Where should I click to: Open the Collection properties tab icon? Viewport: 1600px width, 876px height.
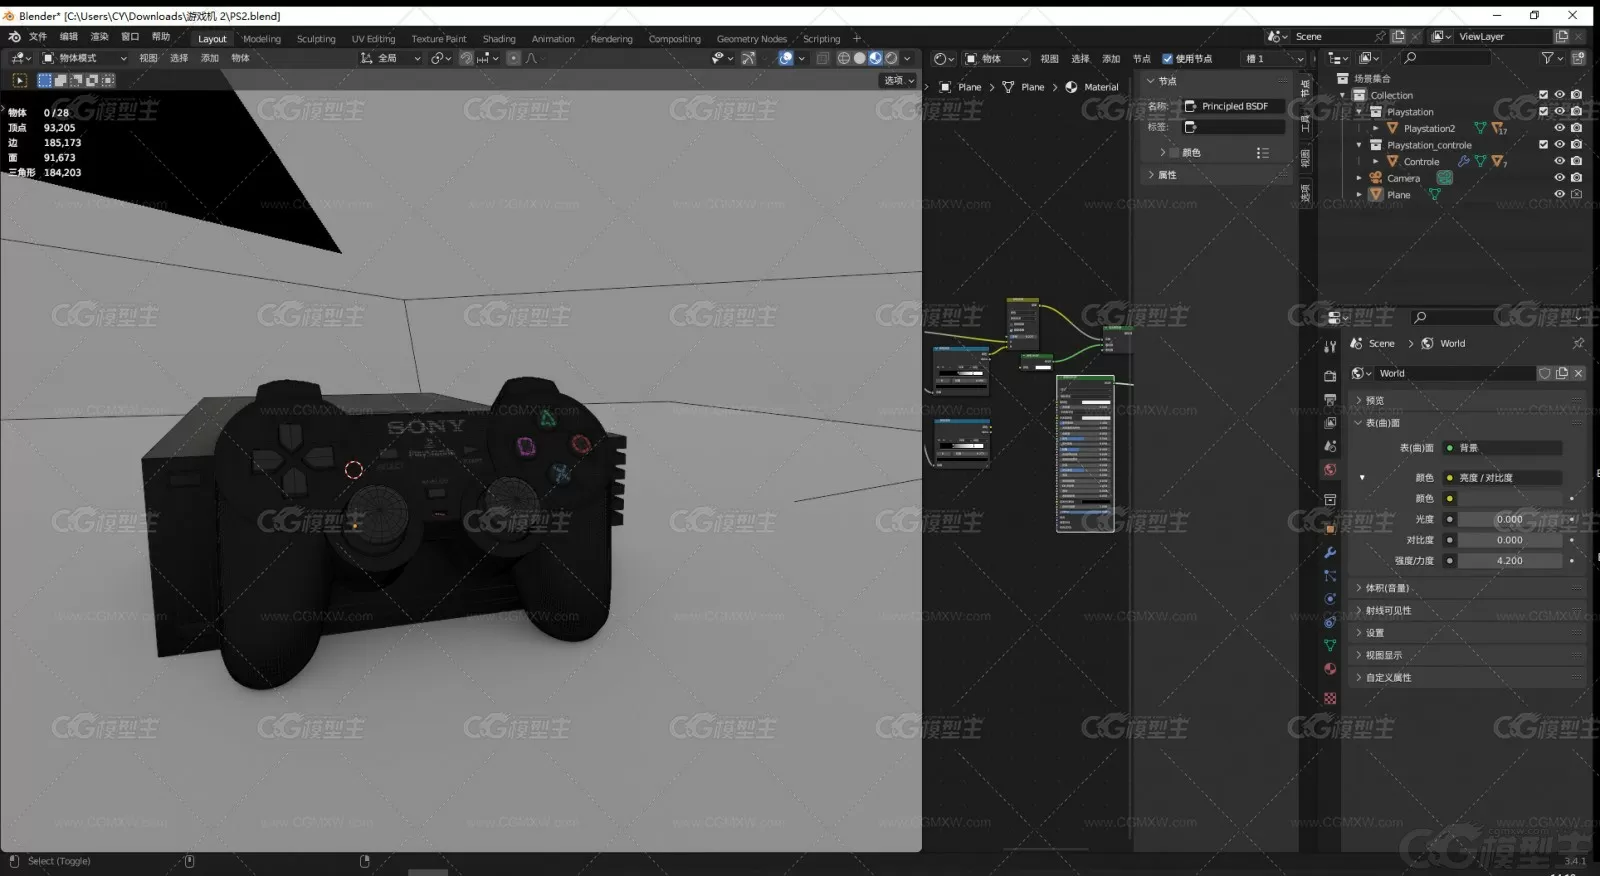[1330, 500]
